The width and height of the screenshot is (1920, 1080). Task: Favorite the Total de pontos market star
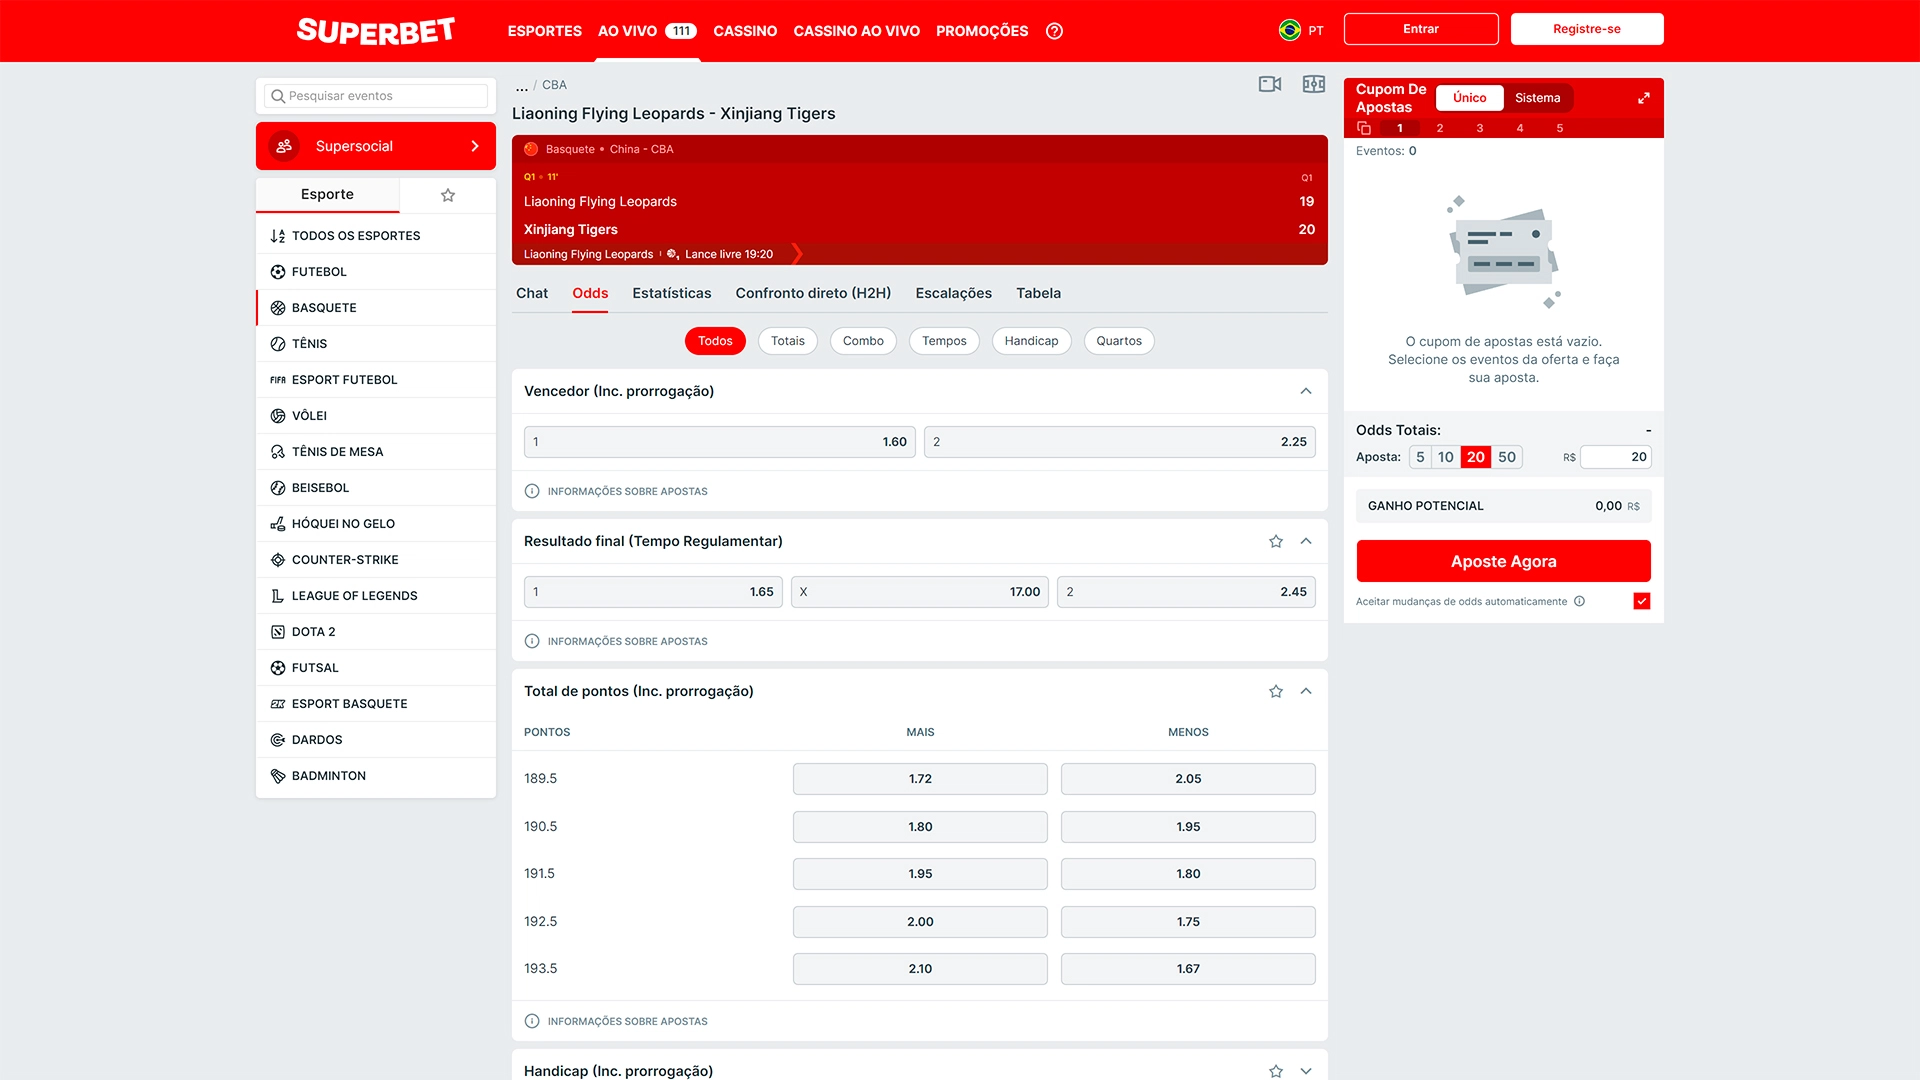point(1276,691)
